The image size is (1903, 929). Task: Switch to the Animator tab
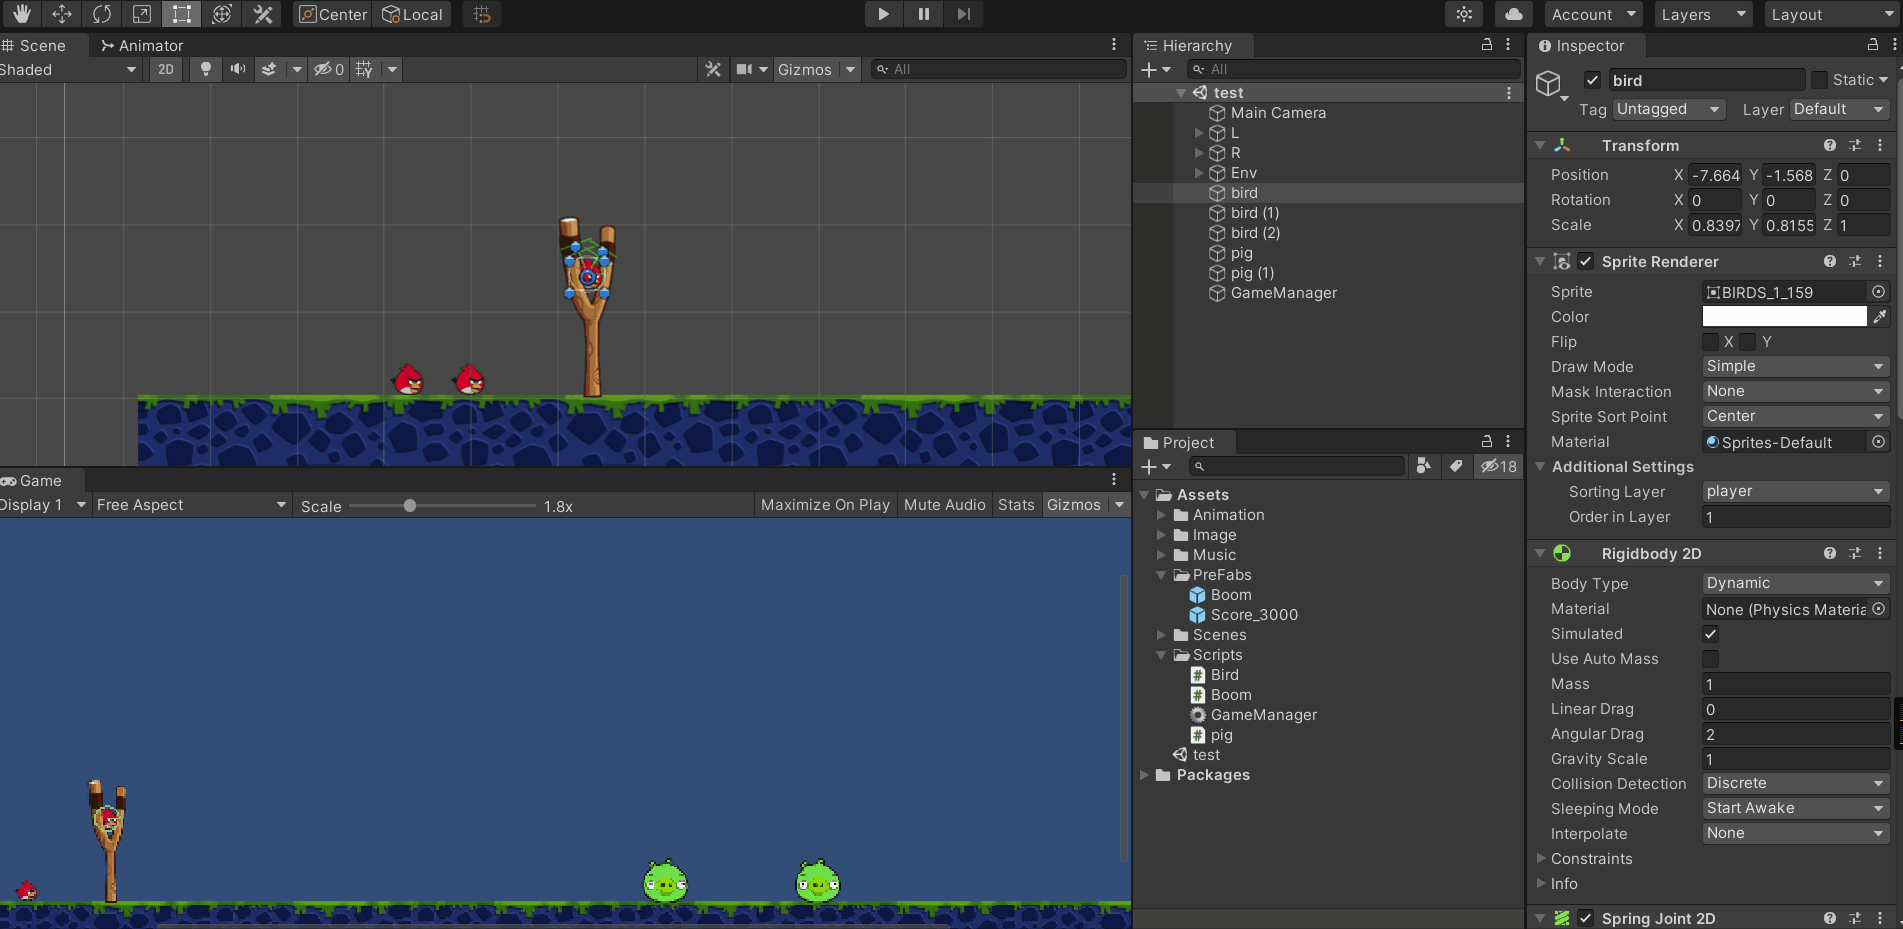(141, 45)
